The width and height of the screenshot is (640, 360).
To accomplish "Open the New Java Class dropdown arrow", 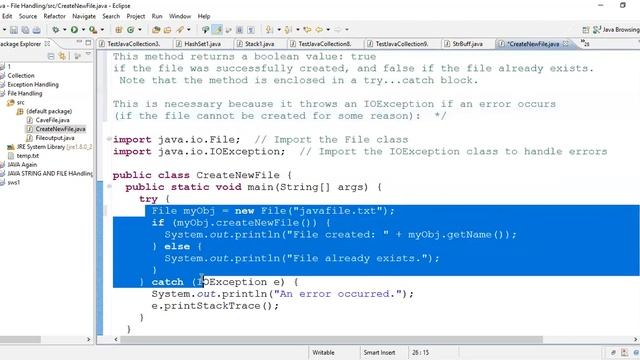I will (140, 30).
